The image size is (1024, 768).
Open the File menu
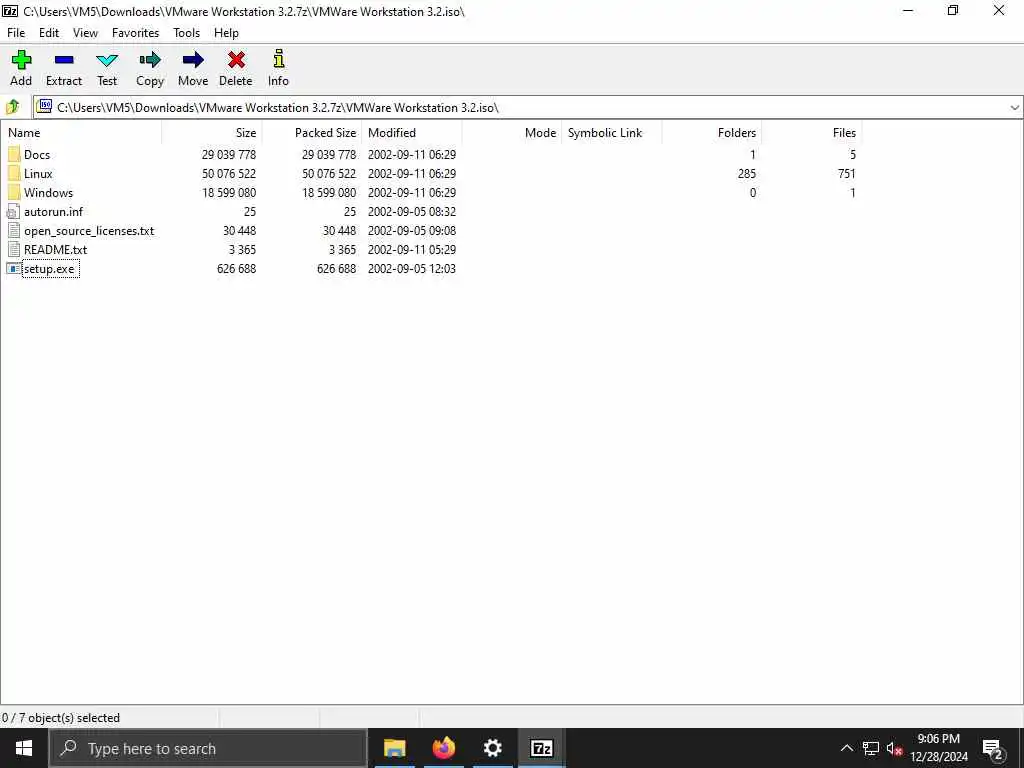16,33
